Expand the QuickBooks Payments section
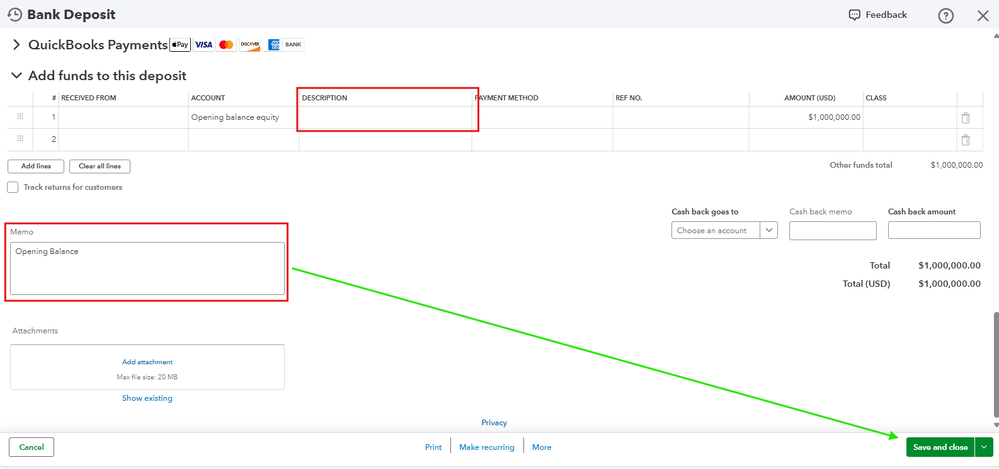999x469 pixels. [x=17, y=45]
